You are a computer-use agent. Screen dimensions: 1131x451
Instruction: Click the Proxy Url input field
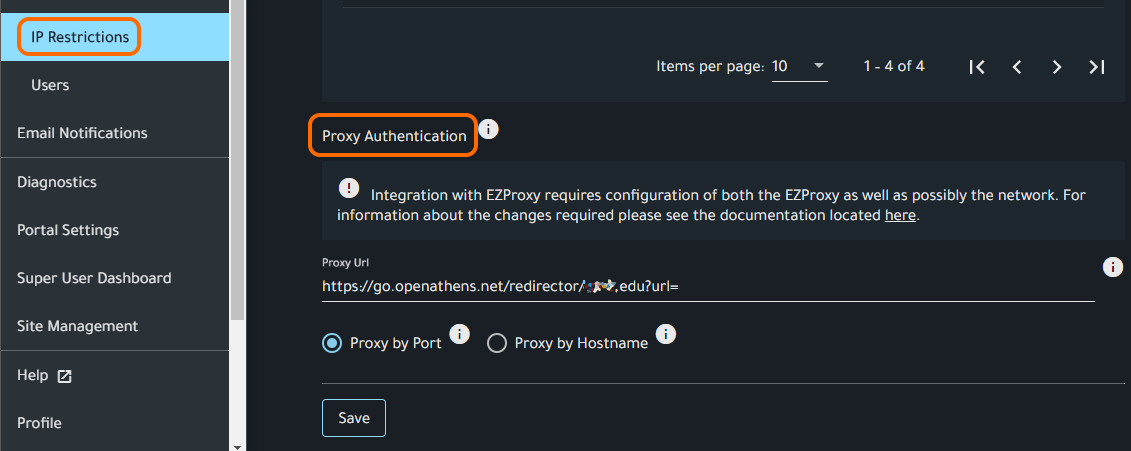(700, 286)
